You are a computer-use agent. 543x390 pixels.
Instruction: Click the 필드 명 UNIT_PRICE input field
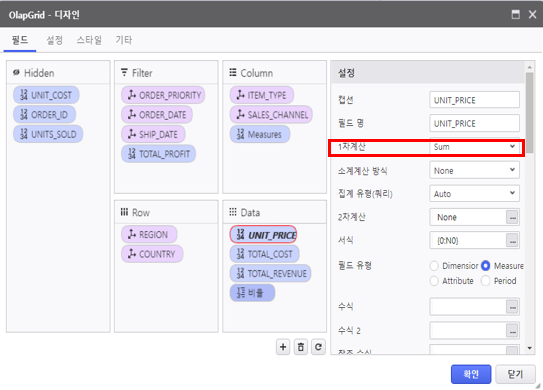[x=474, y=123]
